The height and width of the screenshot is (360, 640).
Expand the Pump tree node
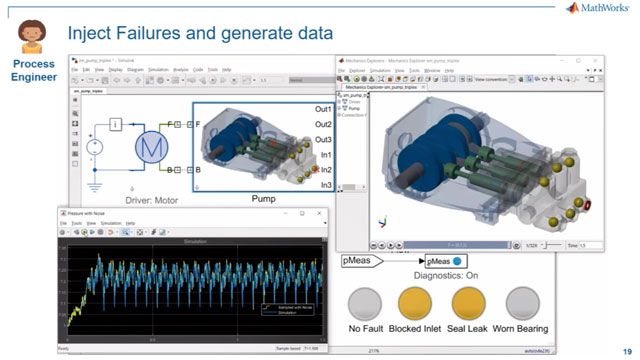339,108
